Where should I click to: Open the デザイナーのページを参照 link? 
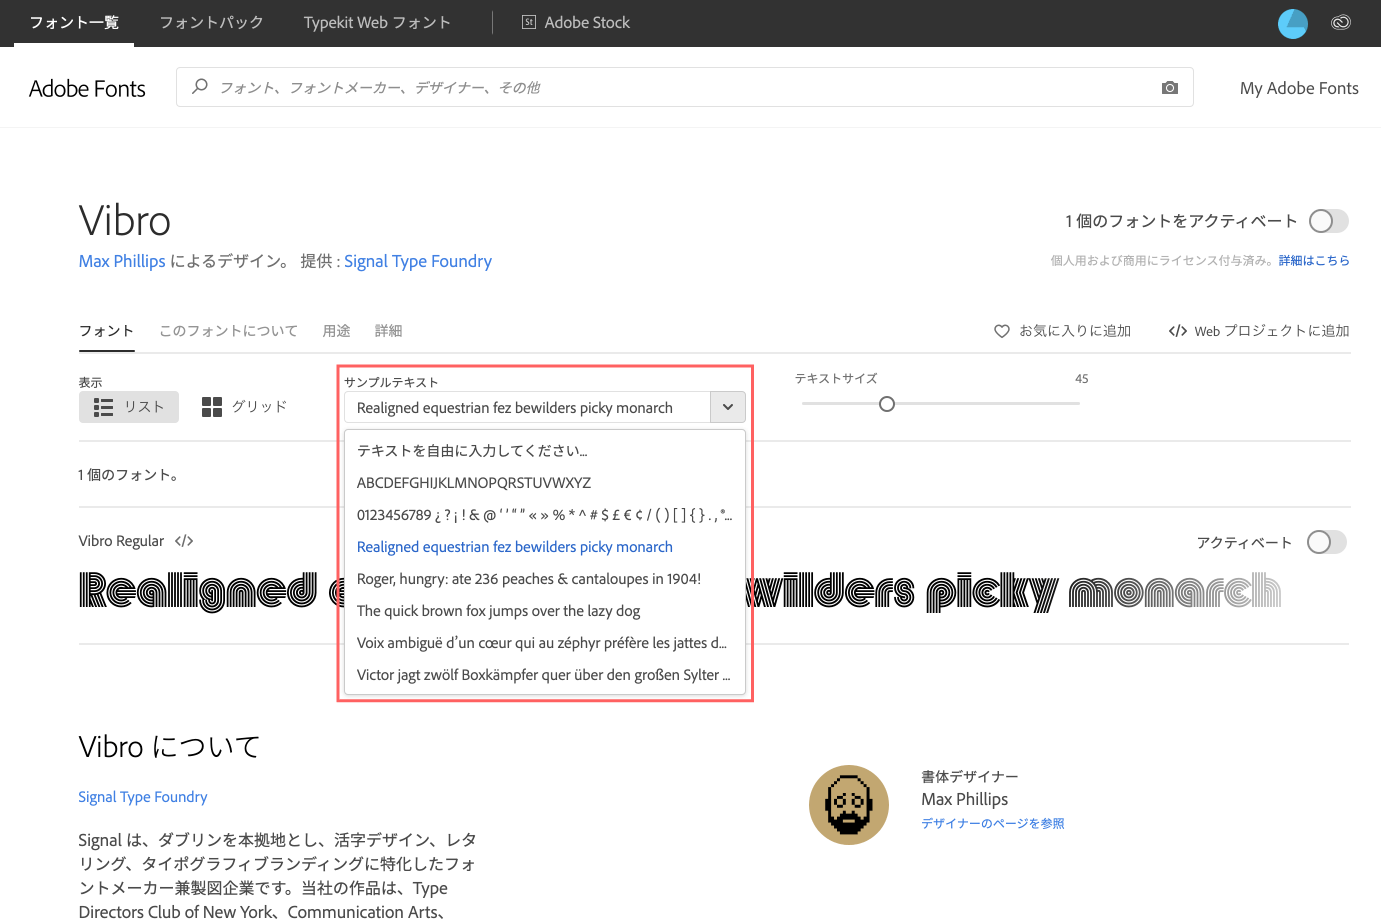pyautogui.click(x=992, y=824)
